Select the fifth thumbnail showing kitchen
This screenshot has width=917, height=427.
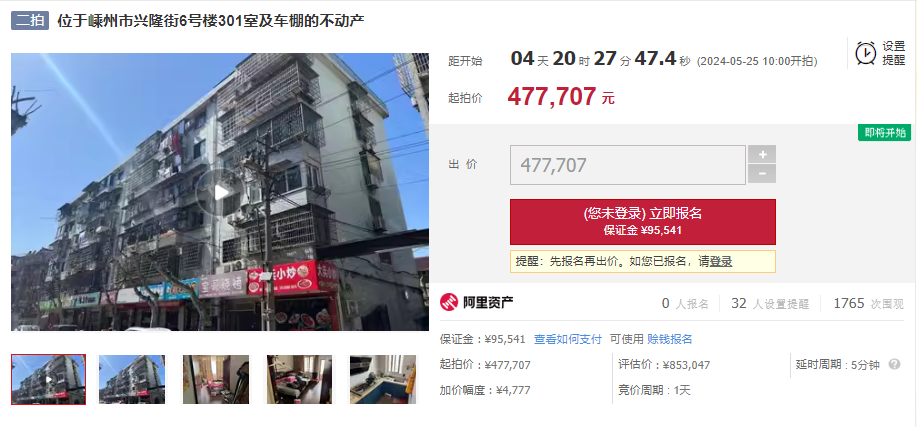pyautogui.click(x=383, y=379)
